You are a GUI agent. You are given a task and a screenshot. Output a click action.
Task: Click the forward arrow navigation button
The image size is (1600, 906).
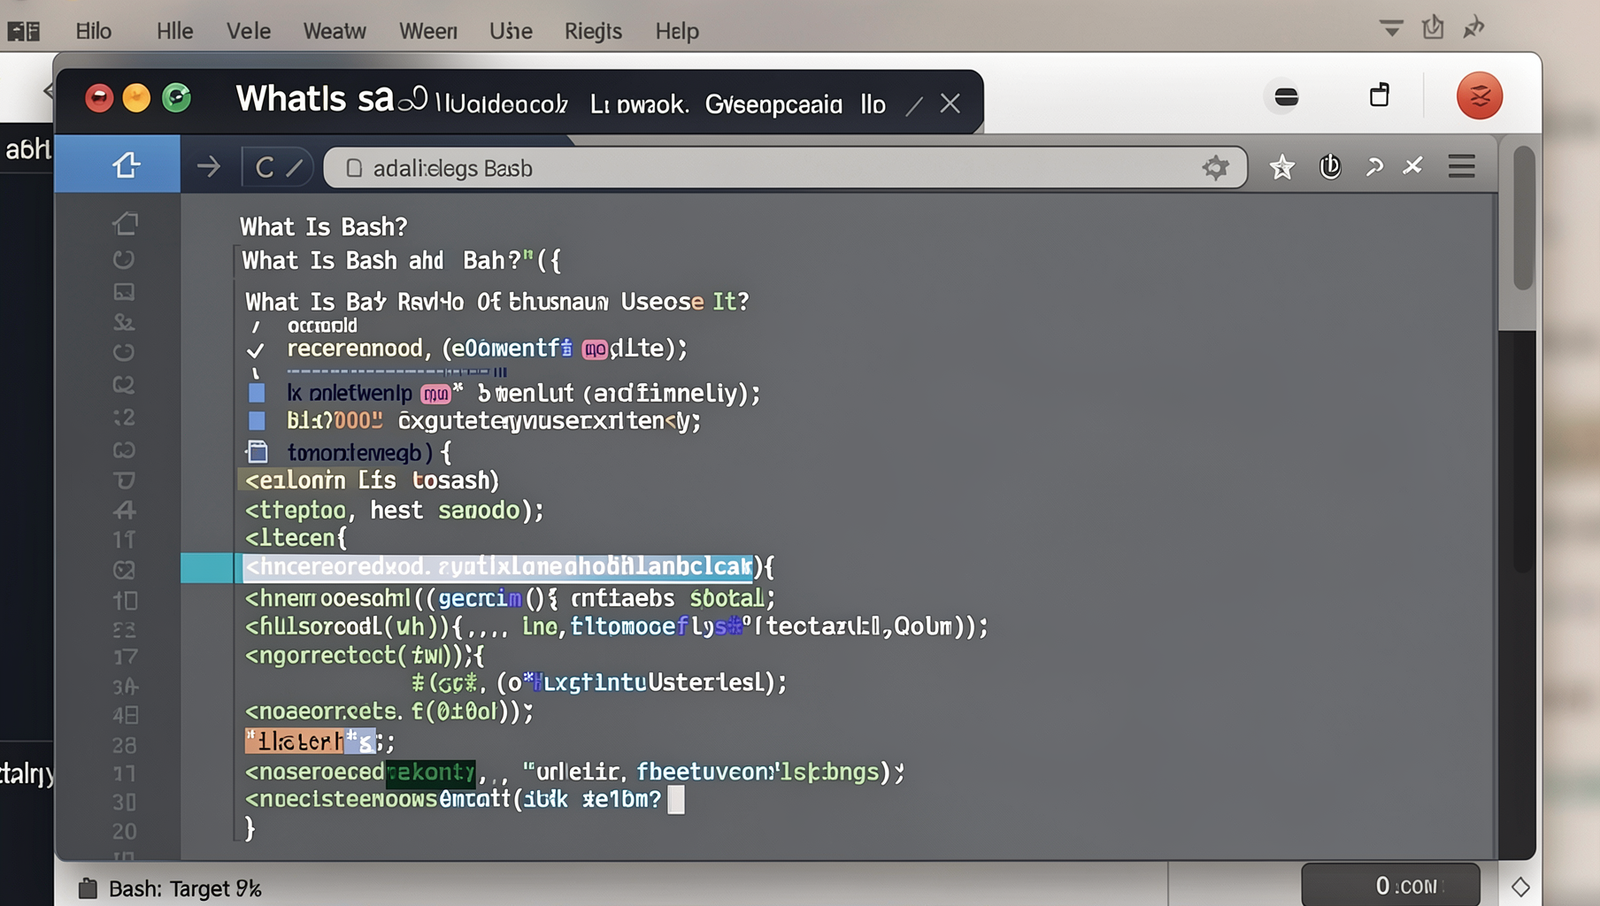[x=208, y=166]
